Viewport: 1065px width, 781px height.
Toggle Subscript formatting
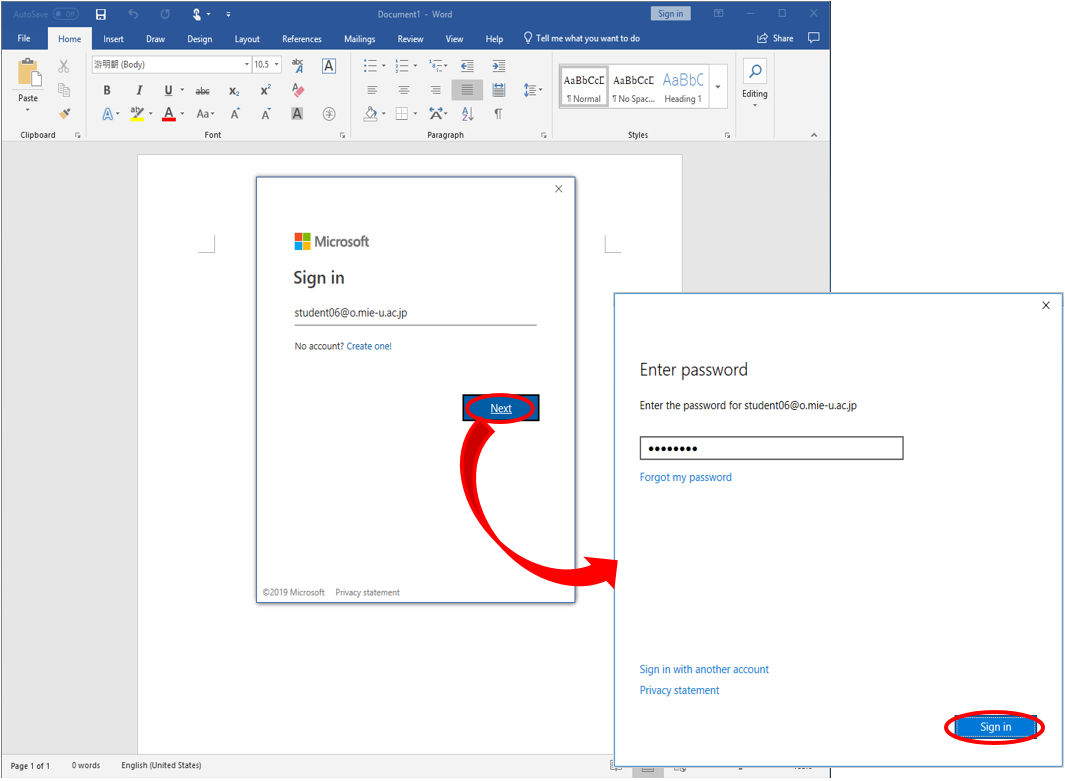coord(234,90)
